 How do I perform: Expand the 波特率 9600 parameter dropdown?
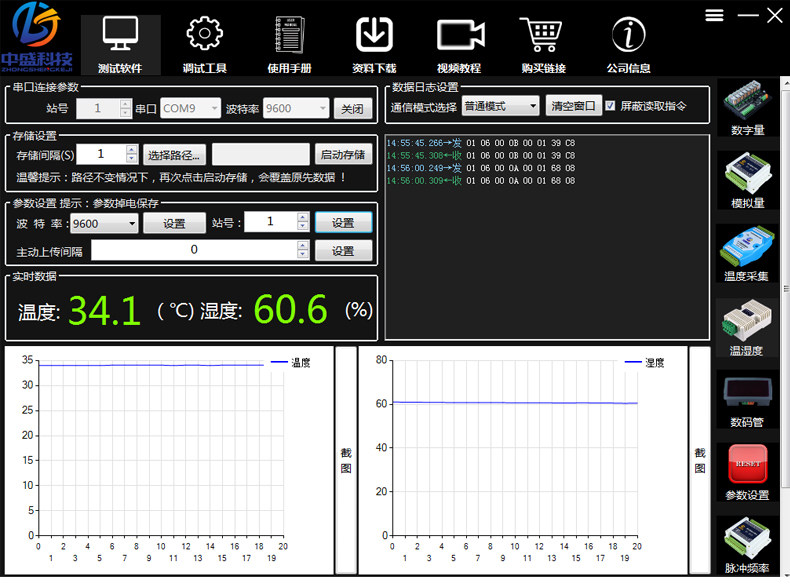click(x=104, y=223)
